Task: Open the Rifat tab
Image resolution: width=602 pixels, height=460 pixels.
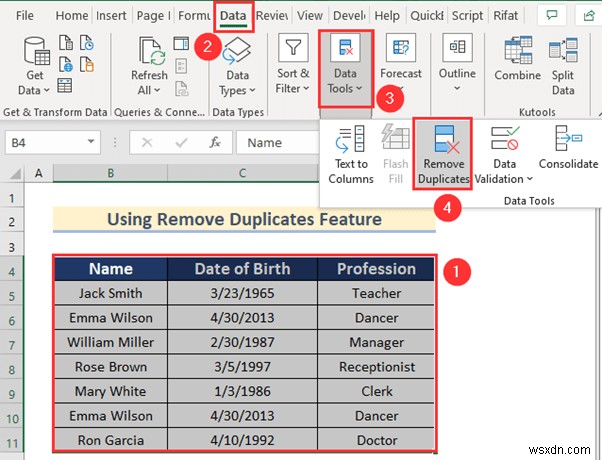Action: click(505, 16)
